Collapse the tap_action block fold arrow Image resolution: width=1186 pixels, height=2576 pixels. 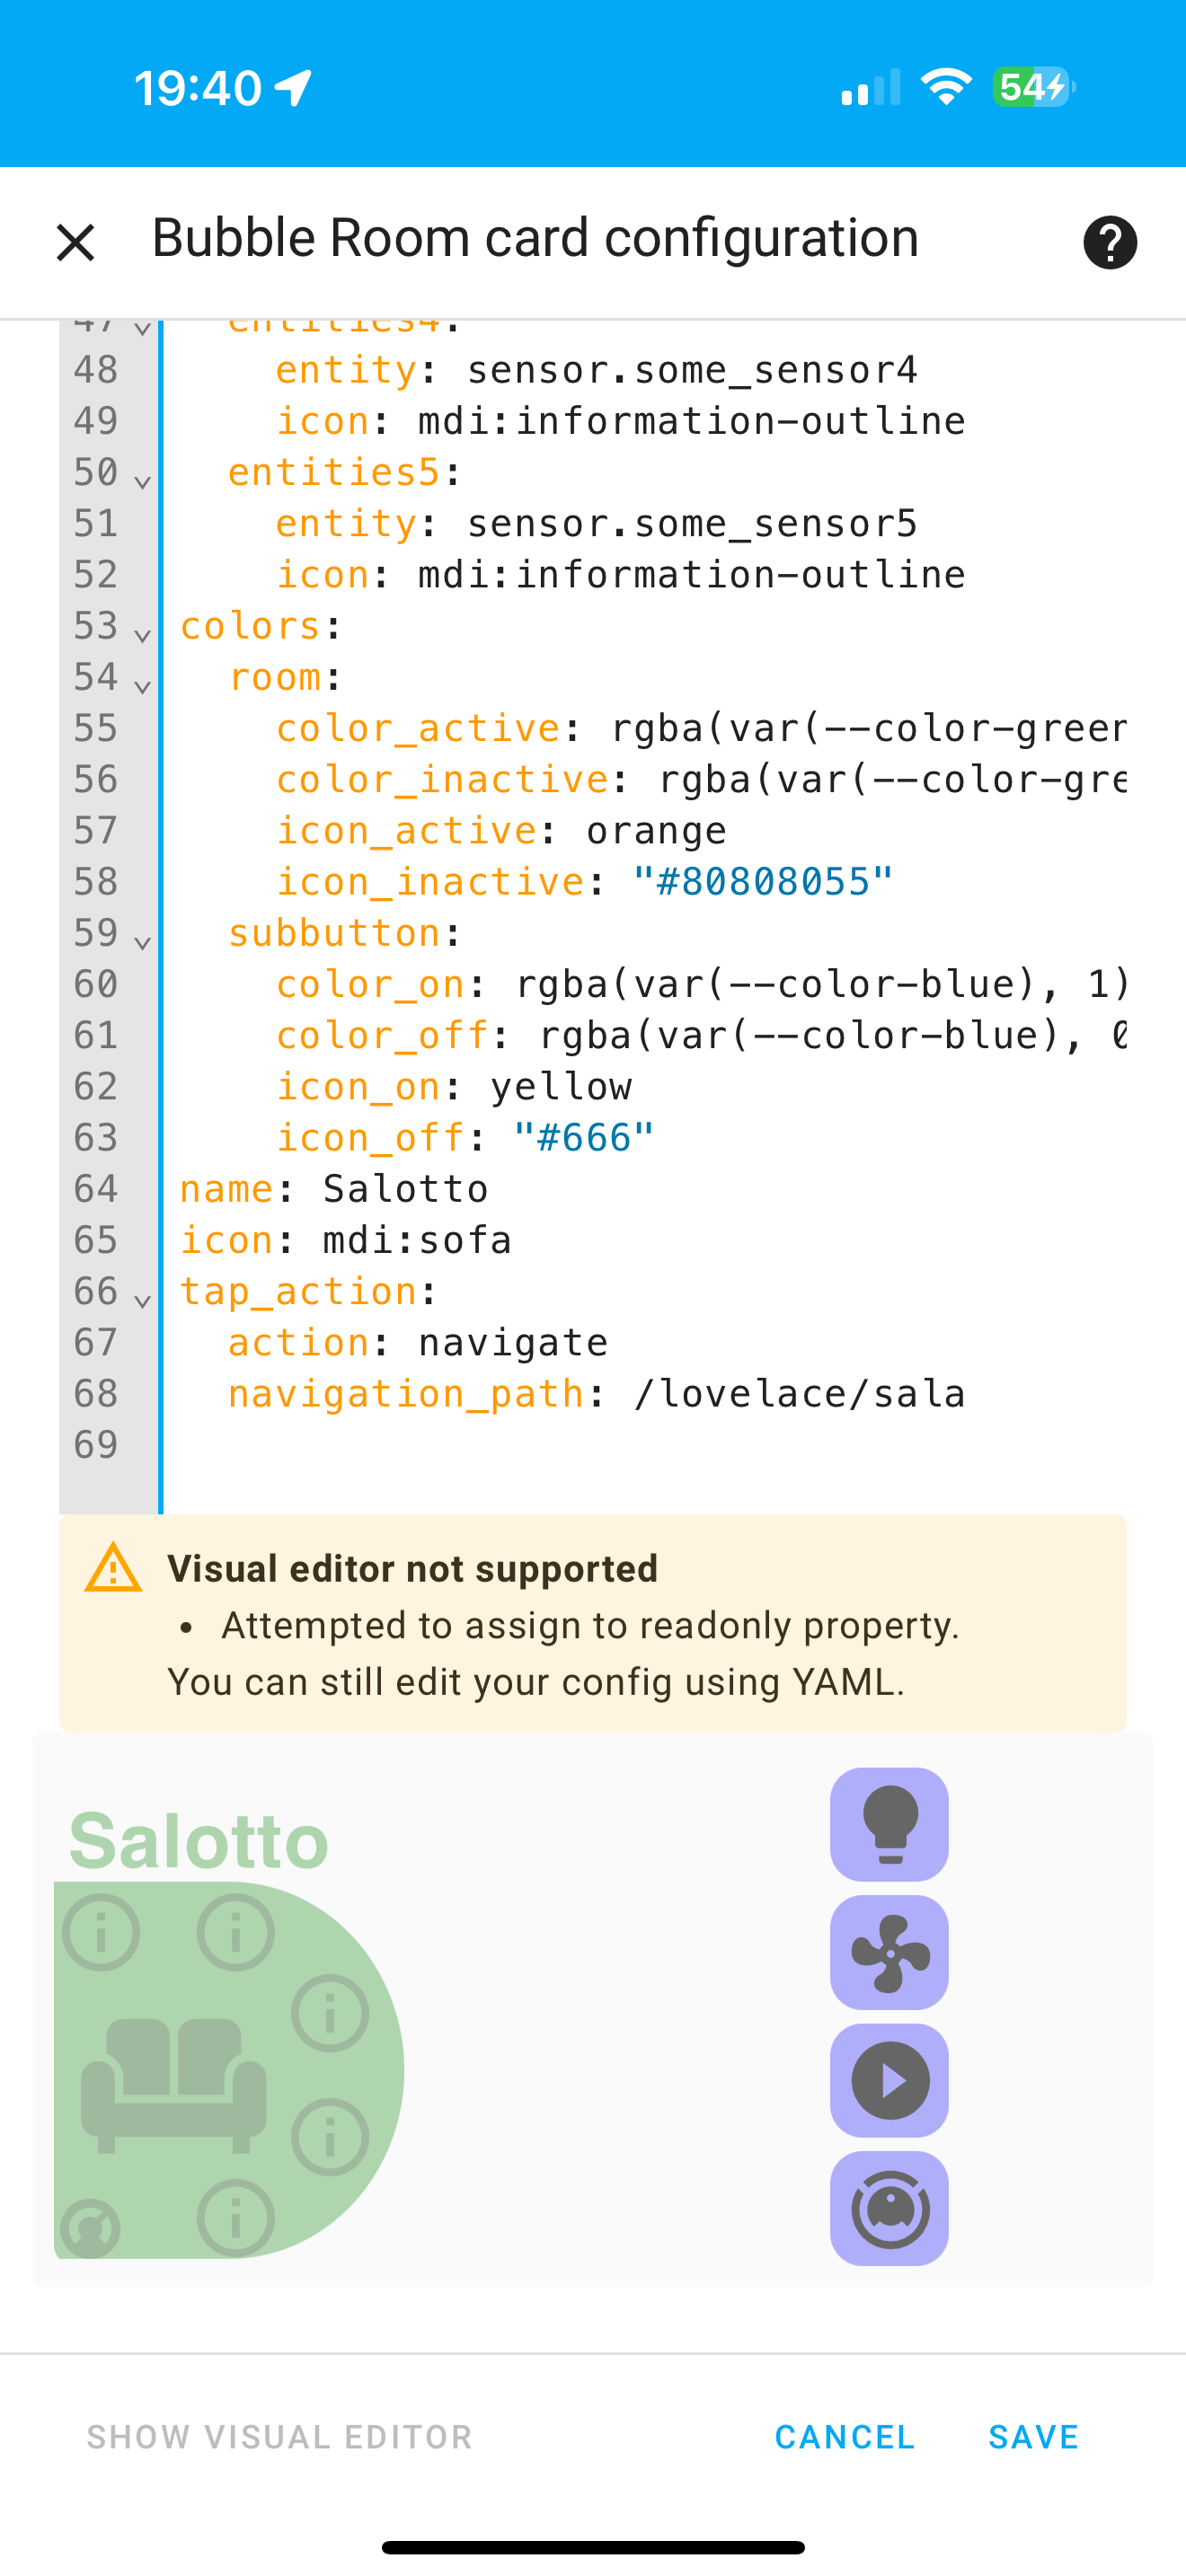(142, 1299)
